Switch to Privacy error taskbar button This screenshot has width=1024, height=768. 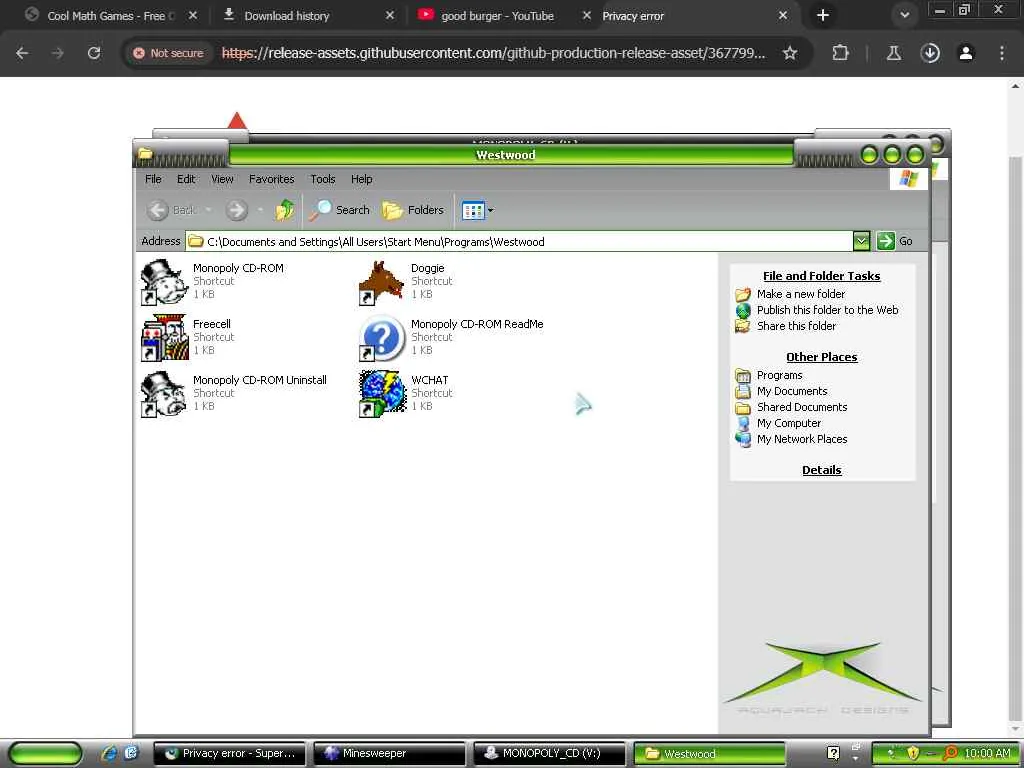click(230, 754)
